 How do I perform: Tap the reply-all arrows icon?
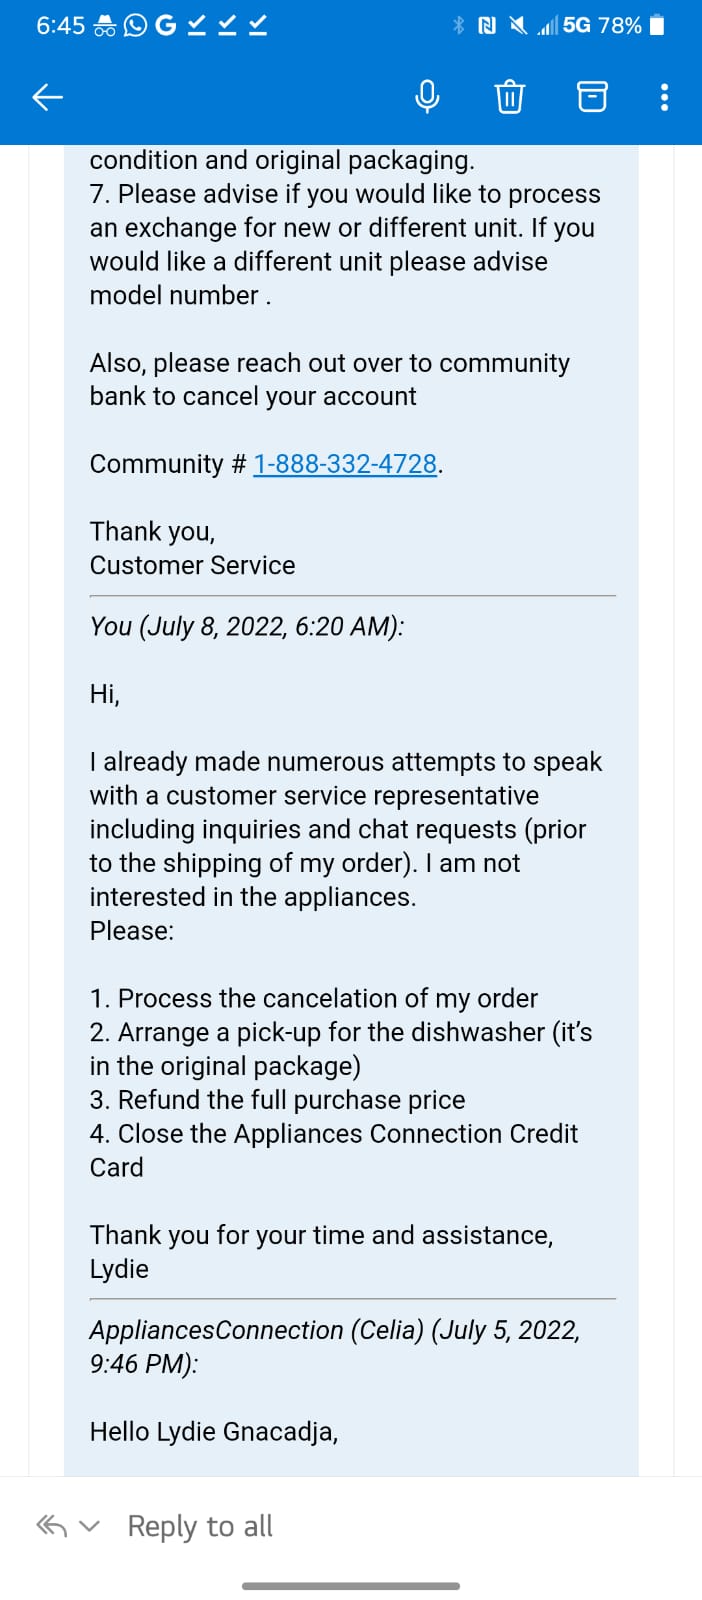pyautogui.click(x=52, y=1526)
